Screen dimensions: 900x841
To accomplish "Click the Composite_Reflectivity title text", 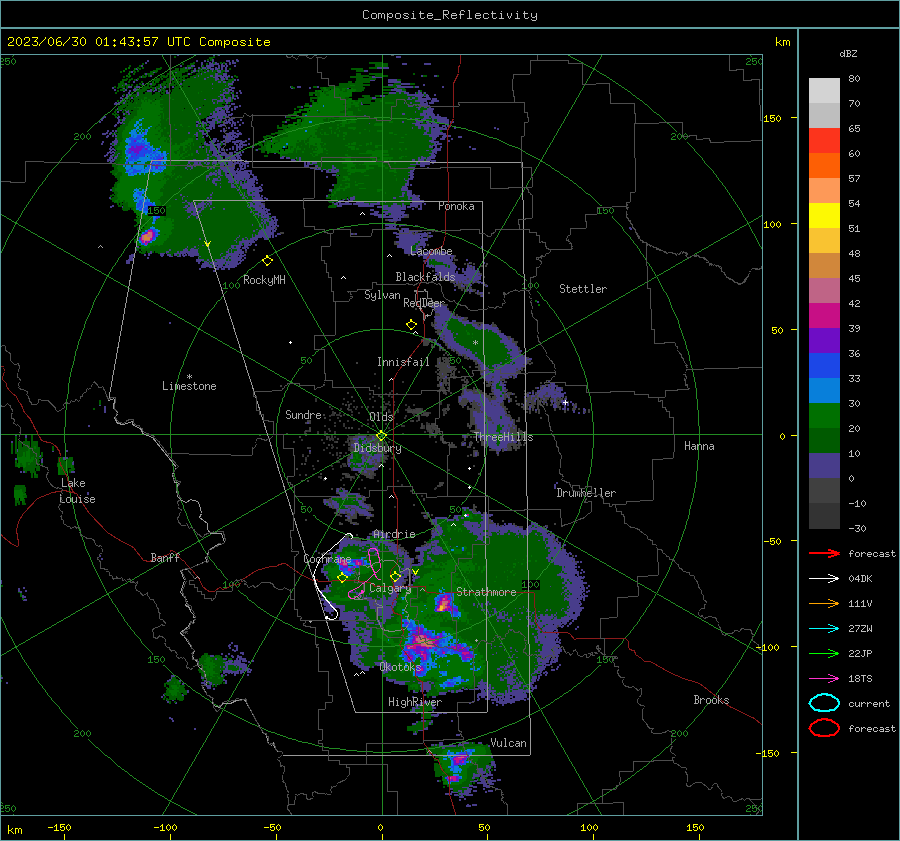I will 449,15.
